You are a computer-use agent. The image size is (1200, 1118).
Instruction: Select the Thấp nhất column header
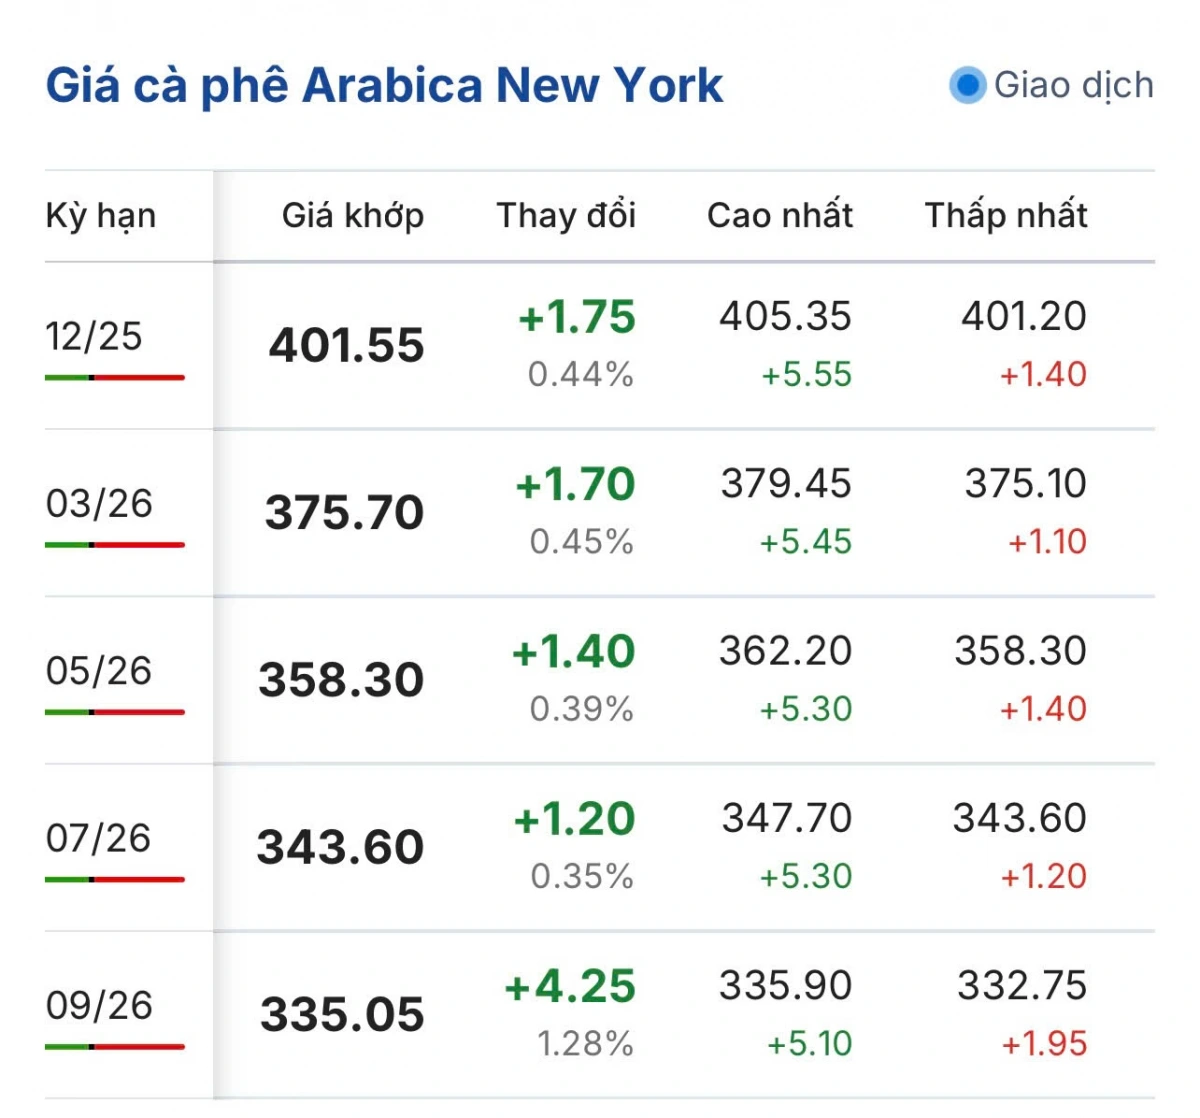[1006, 215]
